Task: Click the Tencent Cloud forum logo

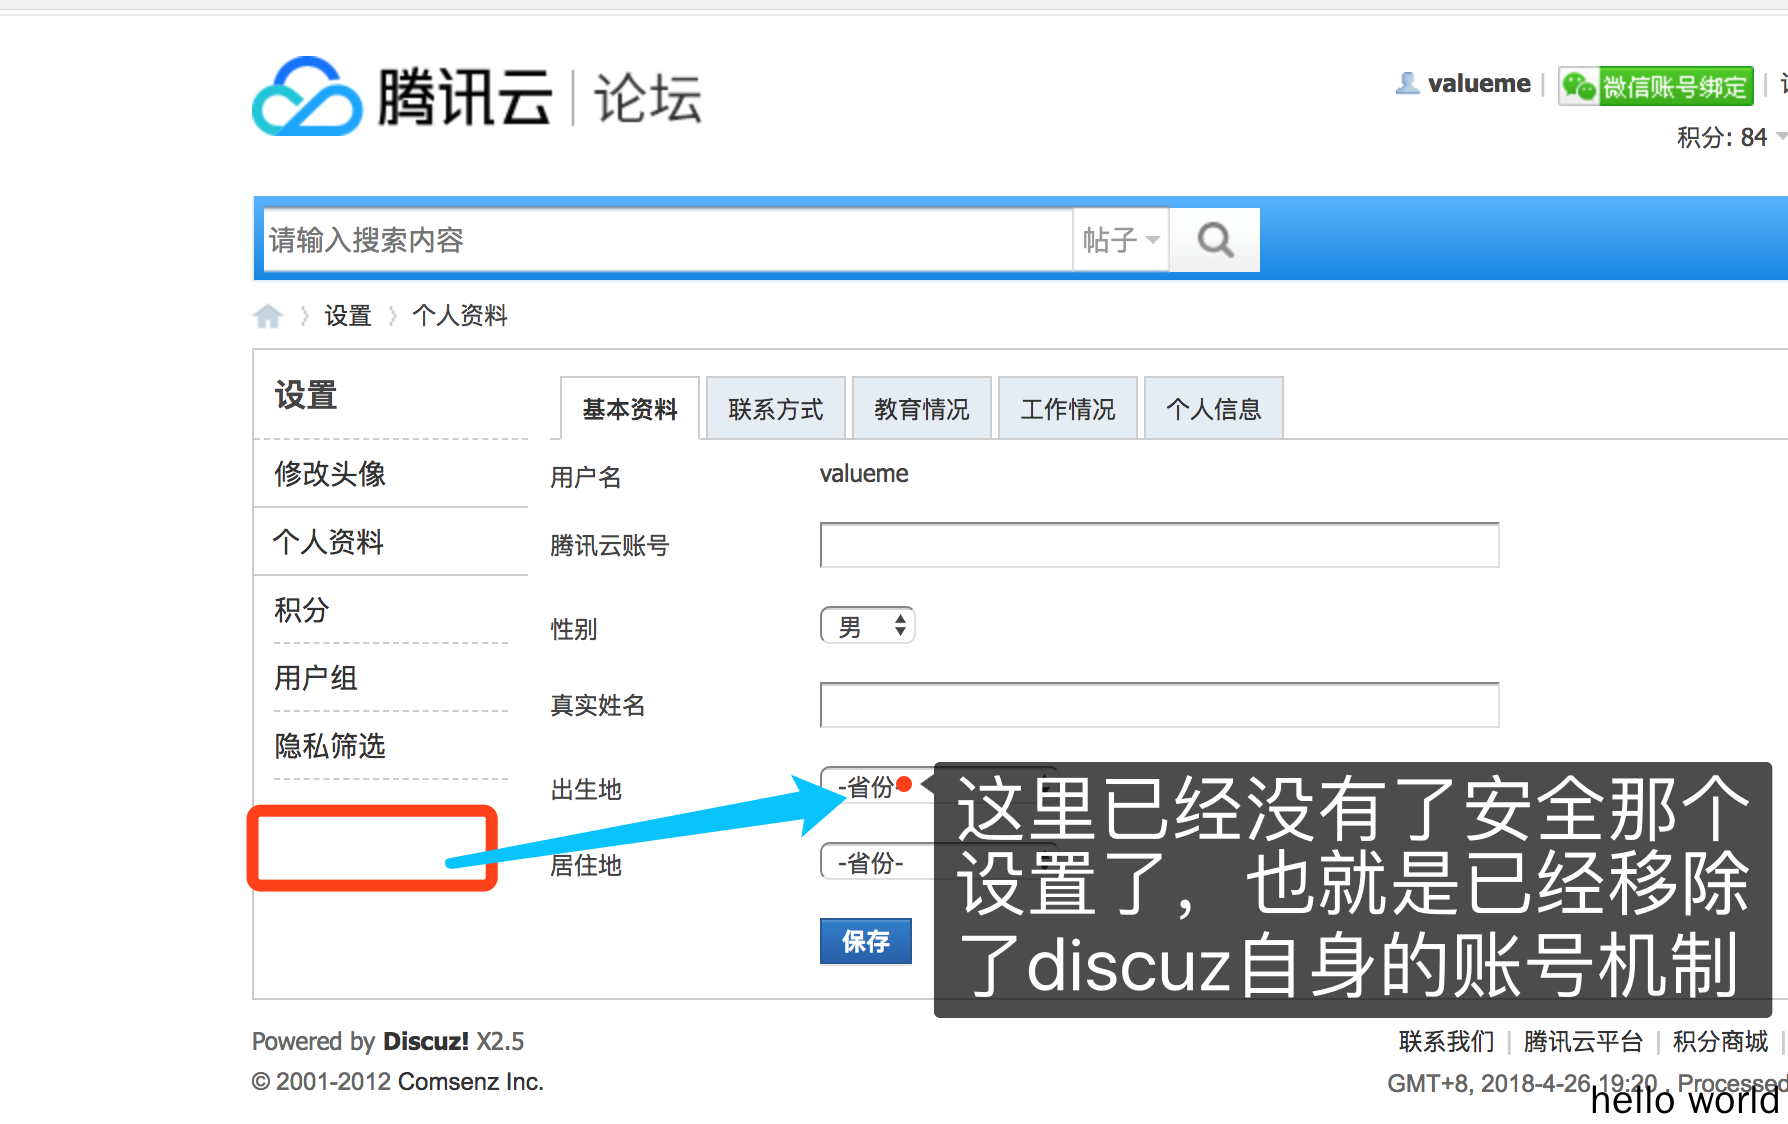Action: tap(477, 97)
